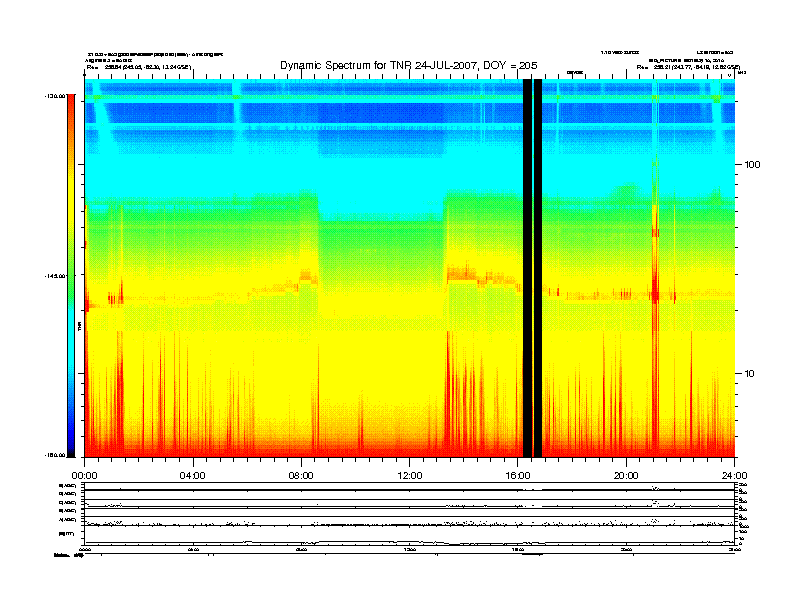Select the 20:00 time axis label
792x612 pixels.
626,476
